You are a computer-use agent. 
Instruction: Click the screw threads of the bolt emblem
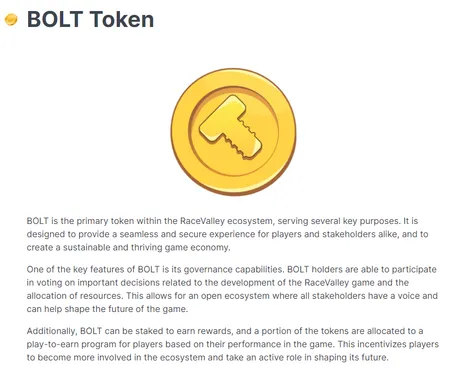[x=243, y=141]
